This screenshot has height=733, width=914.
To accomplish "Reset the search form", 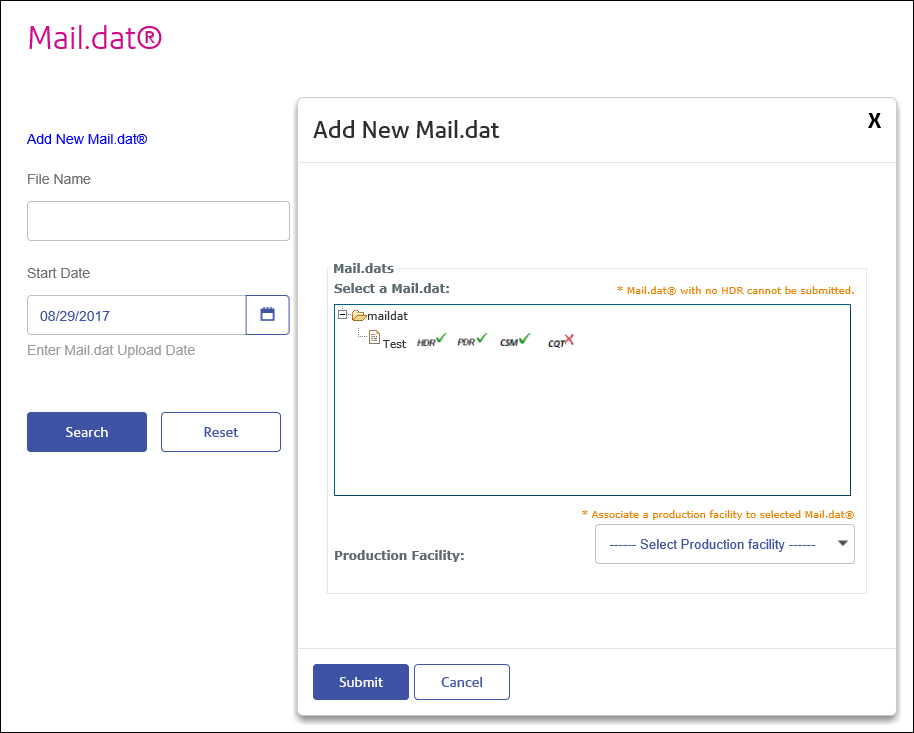I will (220, 431).
